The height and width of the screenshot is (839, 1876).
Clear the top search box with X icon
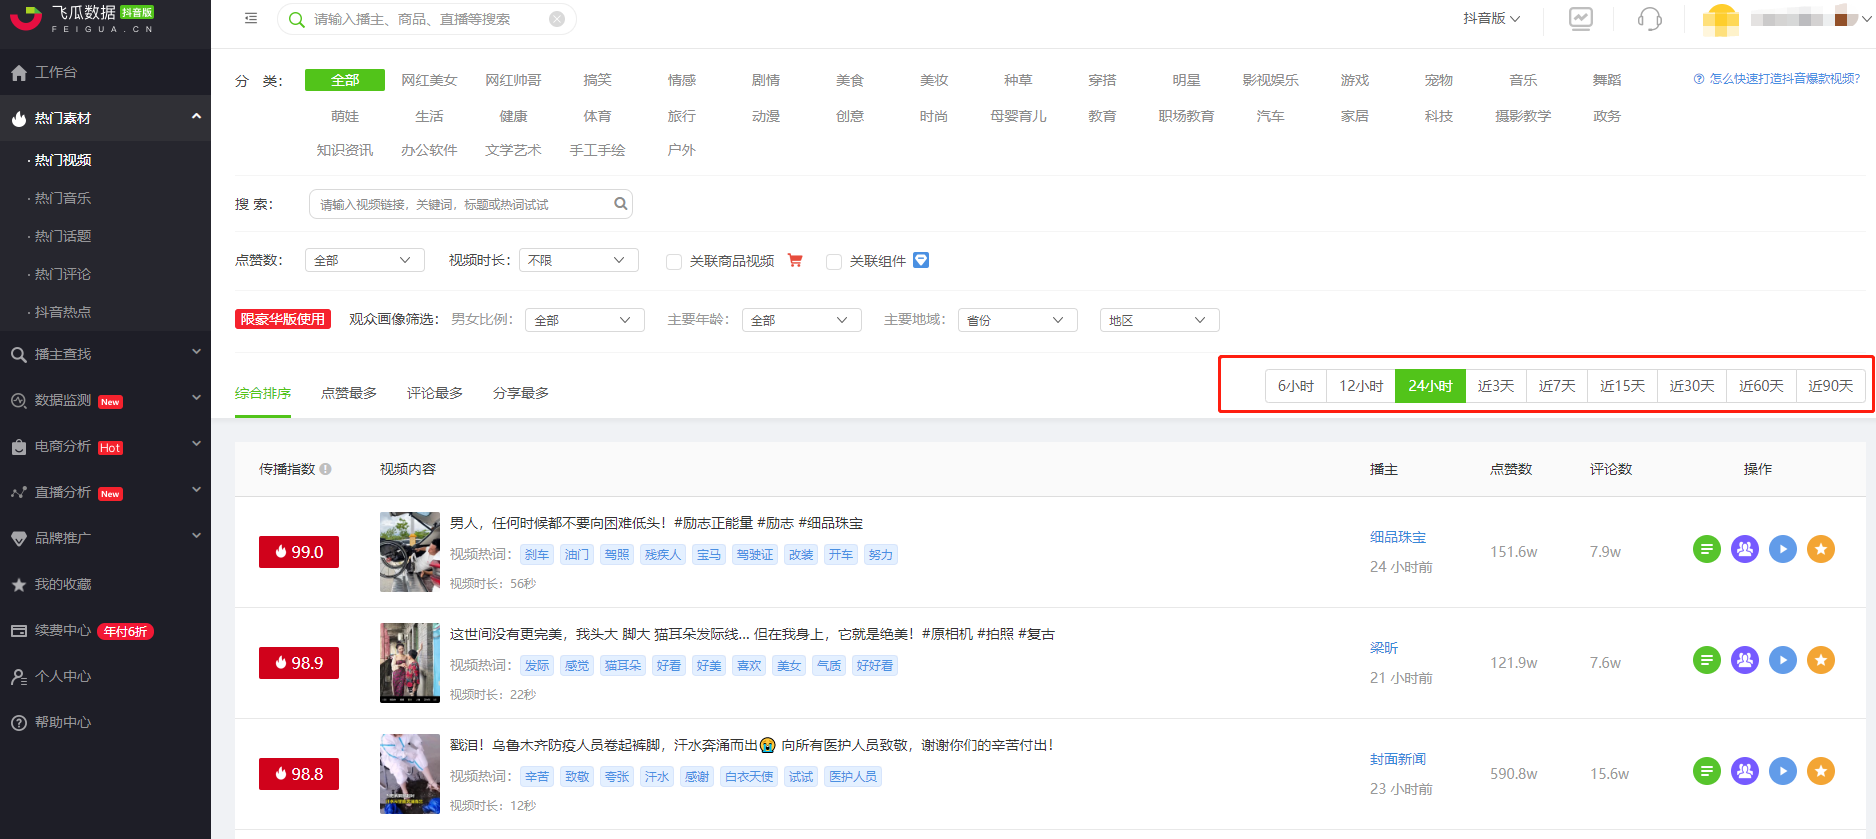click(557, 19)
